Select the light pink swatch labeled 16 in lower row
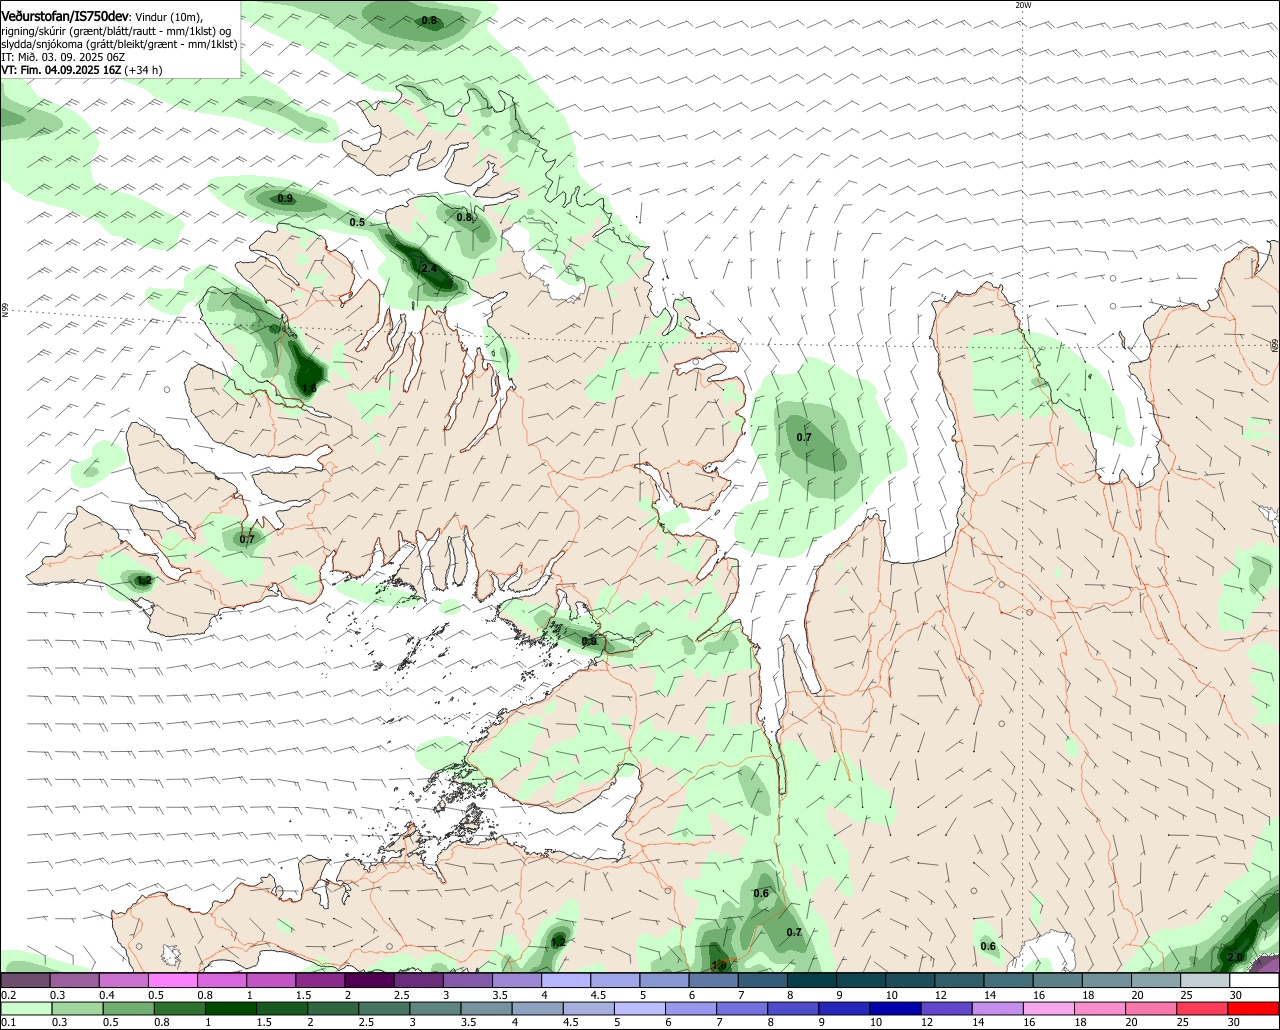The width and height of the screenshot is (1280, 1030). 1048,1009
